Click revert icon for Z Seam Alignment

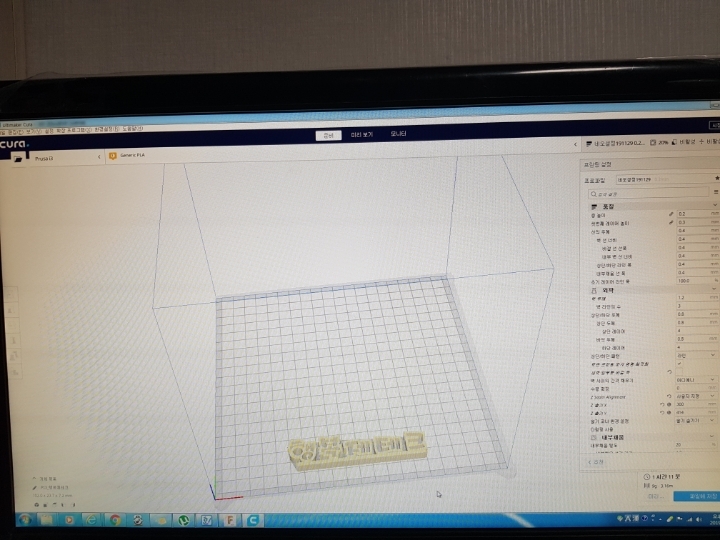(x=669, y=396)
